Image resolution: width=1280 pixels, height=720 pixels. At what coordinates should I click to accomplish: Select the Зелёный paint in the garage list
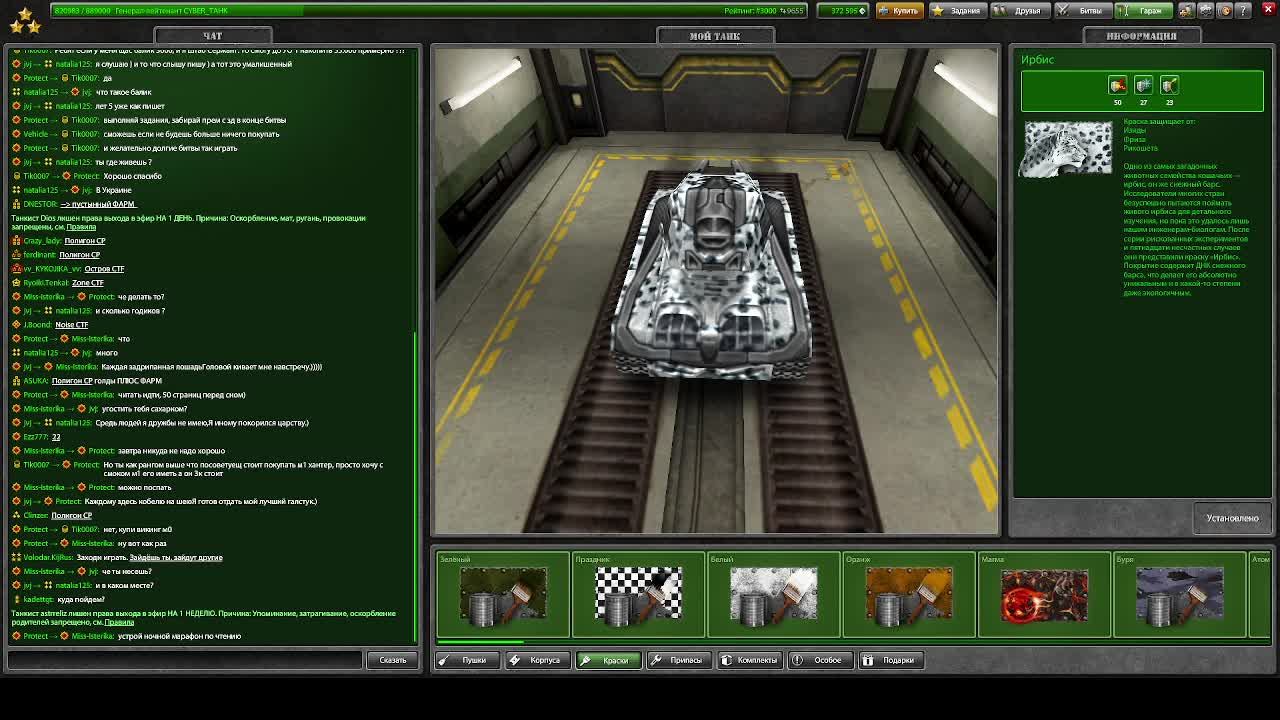503,595
